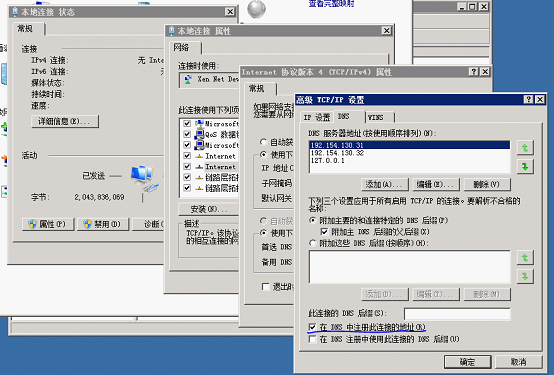Click 确定 to confirm TCP/IP settings
554x375 pixels.
[467, 362]
